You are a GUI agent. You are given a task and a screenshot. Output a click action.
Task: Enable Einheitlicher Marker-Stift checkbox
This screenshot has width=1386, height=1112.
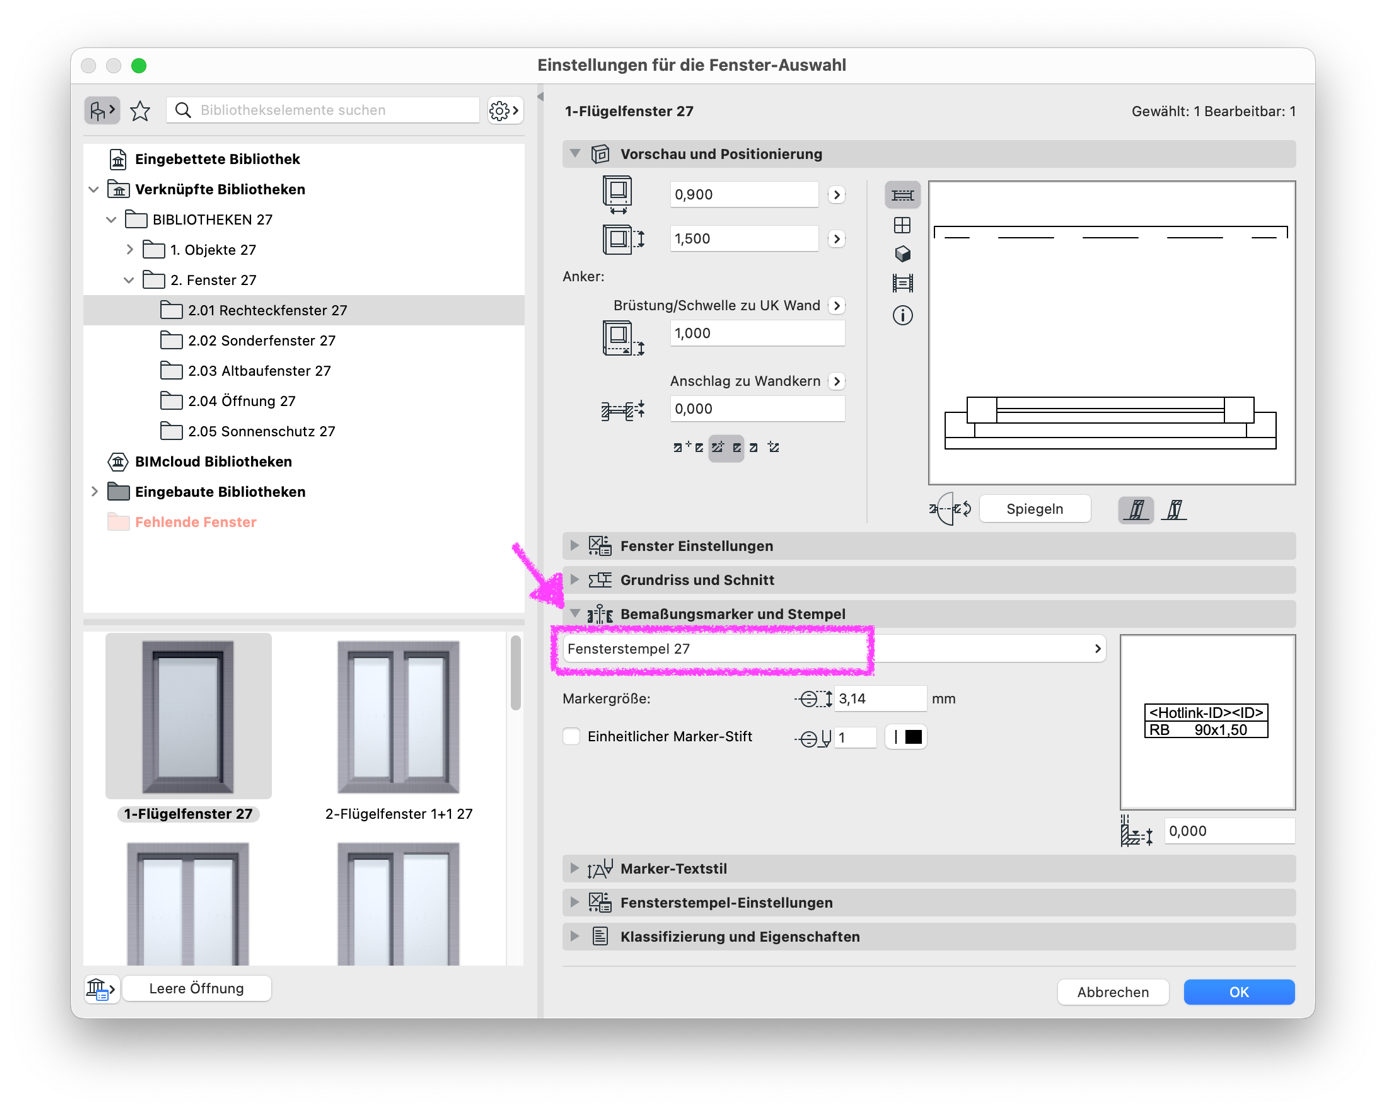[x=572, y=737]
